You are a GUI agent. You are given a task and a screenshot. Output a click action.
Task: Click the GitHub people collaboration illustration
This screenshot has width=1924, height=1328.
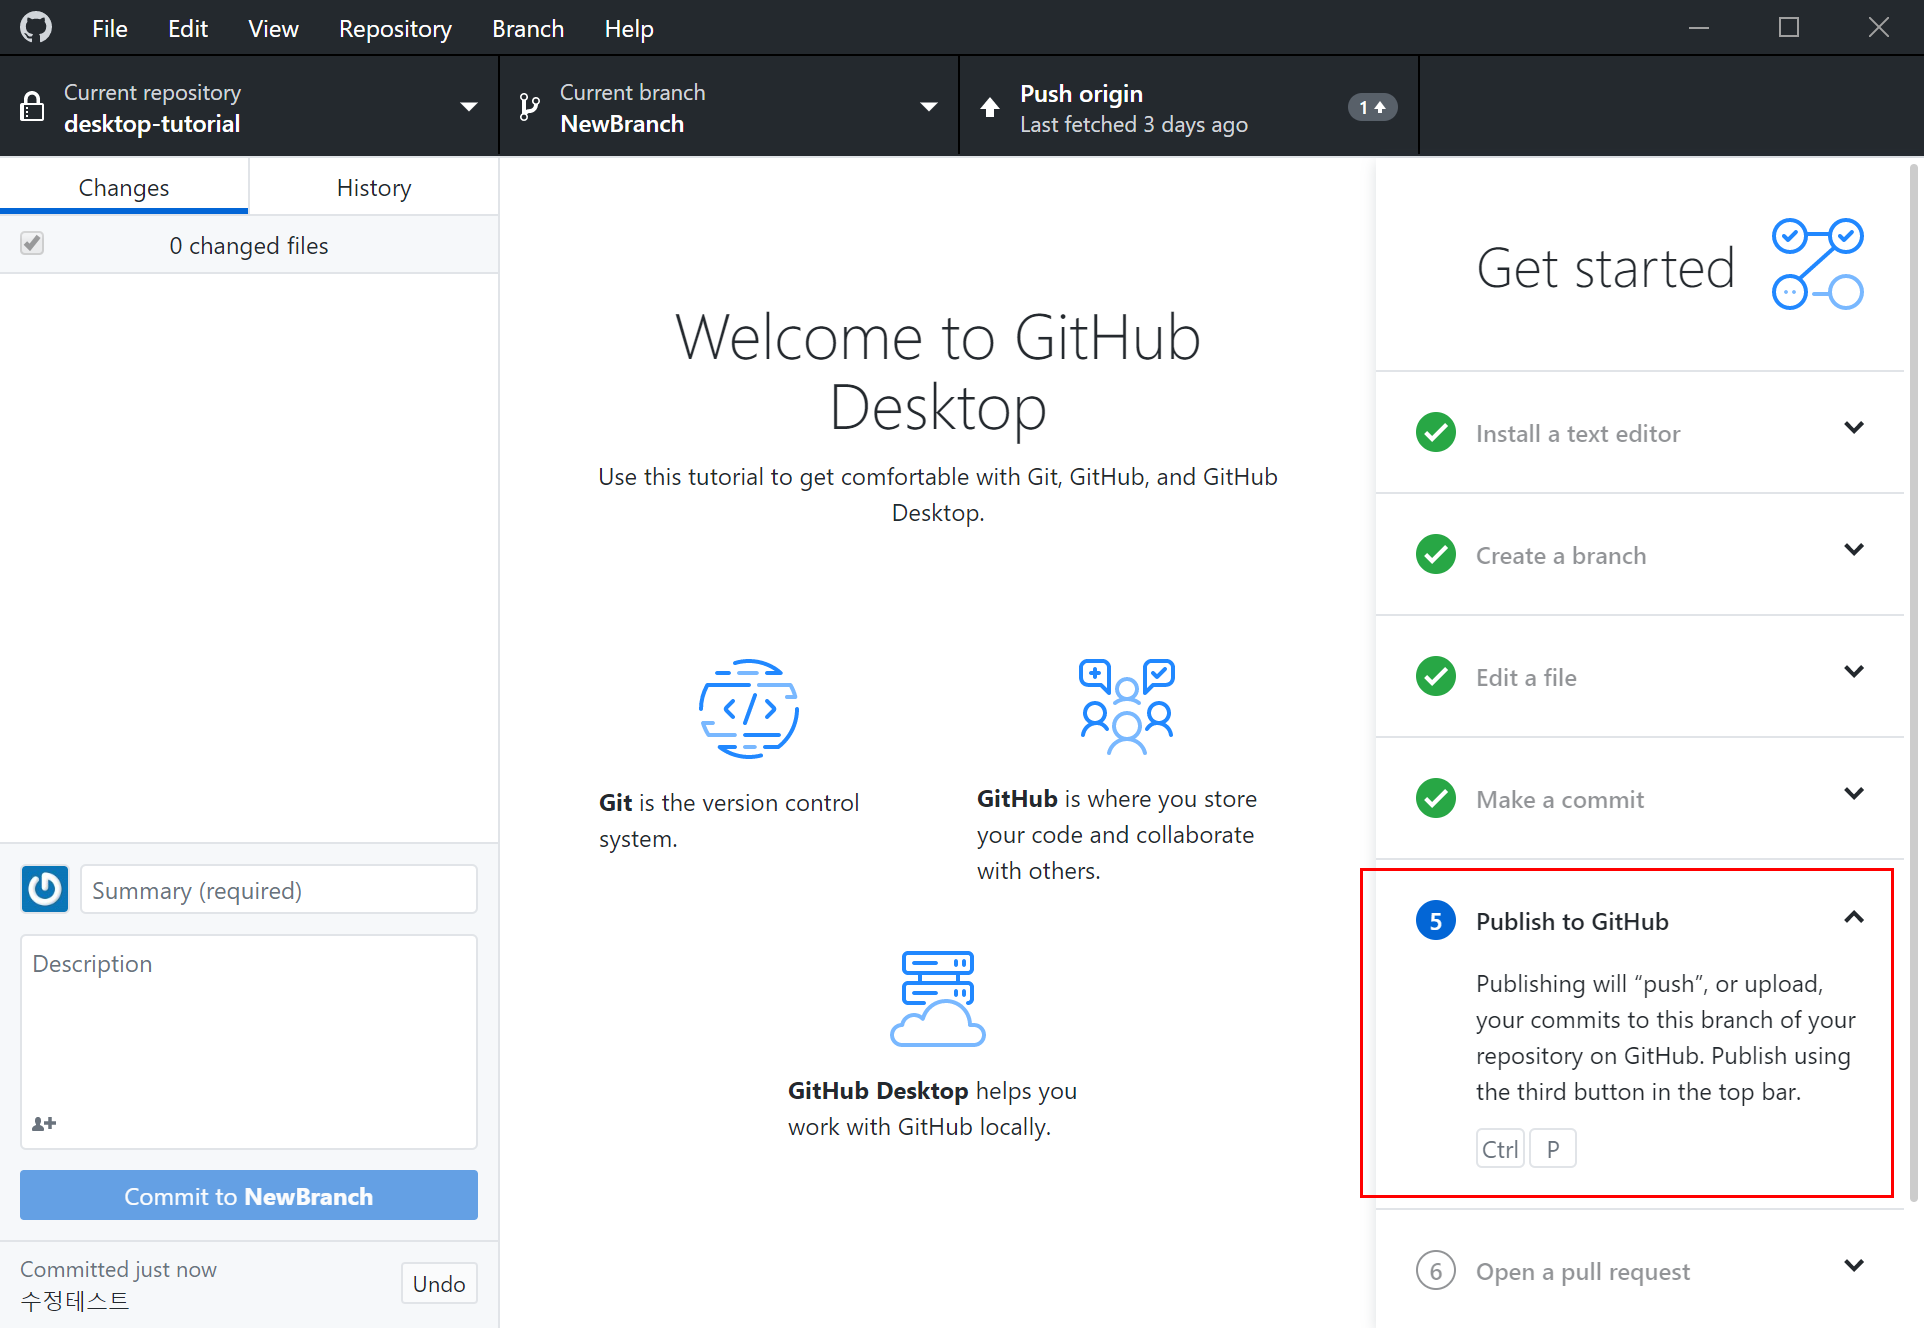pyautogui.click(x=1127, y=706)
